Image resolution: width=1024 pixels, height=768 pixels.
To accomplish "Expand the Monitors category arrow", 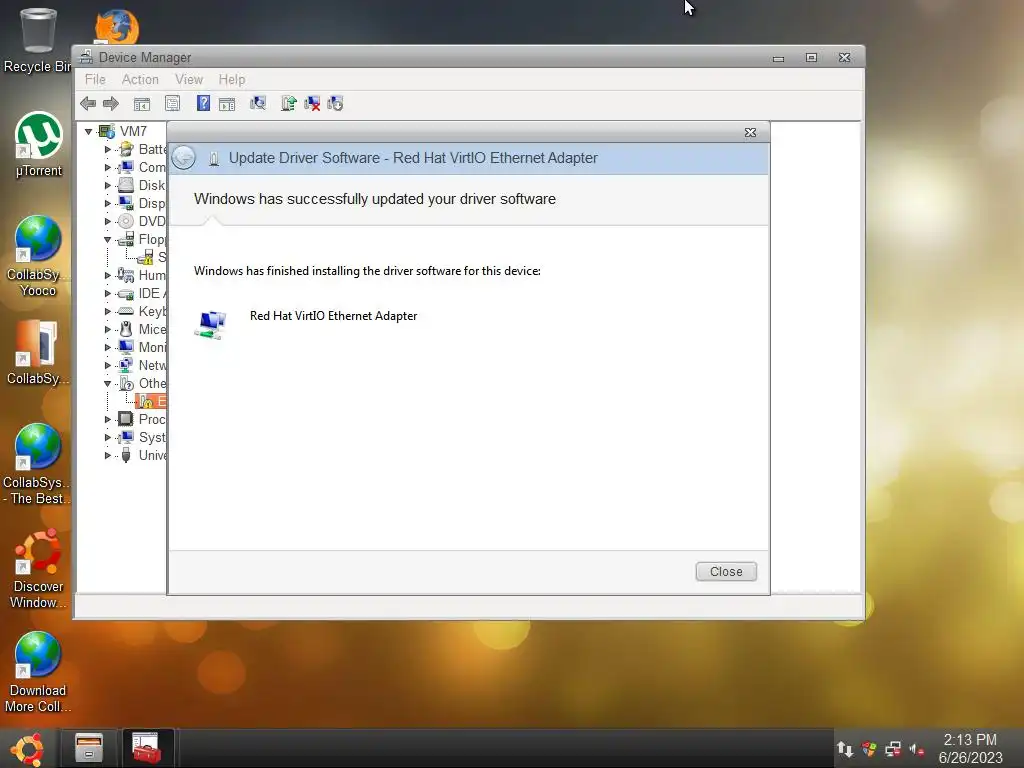I will click(108, 347).
